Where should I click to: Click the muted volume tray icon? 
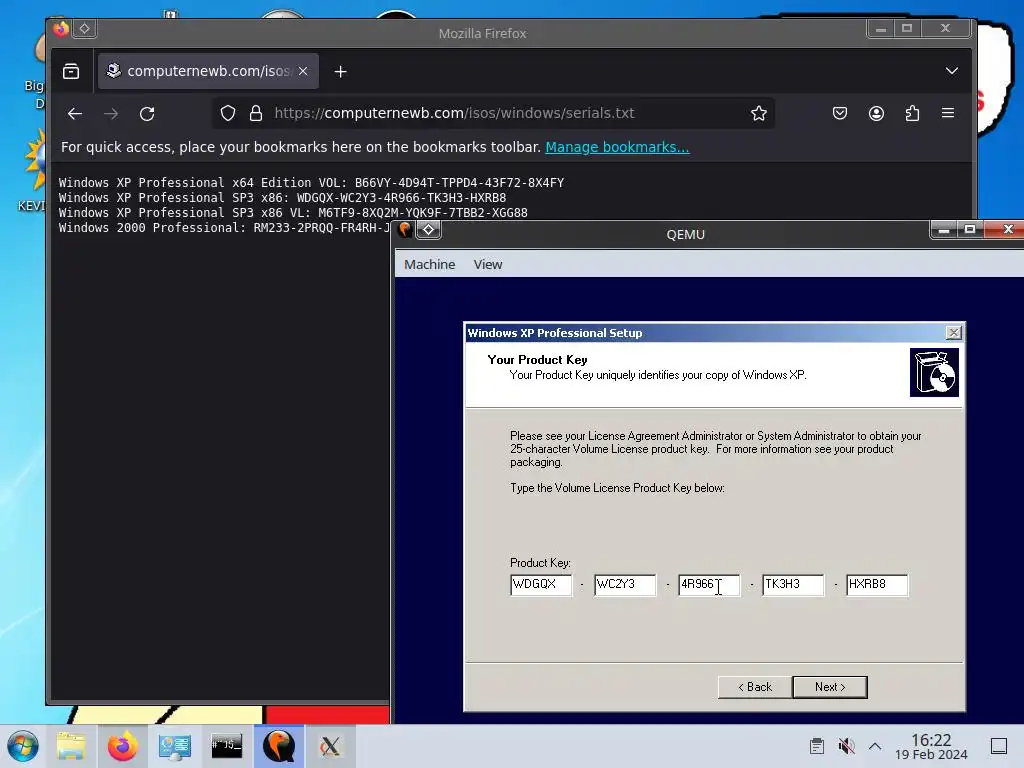point(846,746)
